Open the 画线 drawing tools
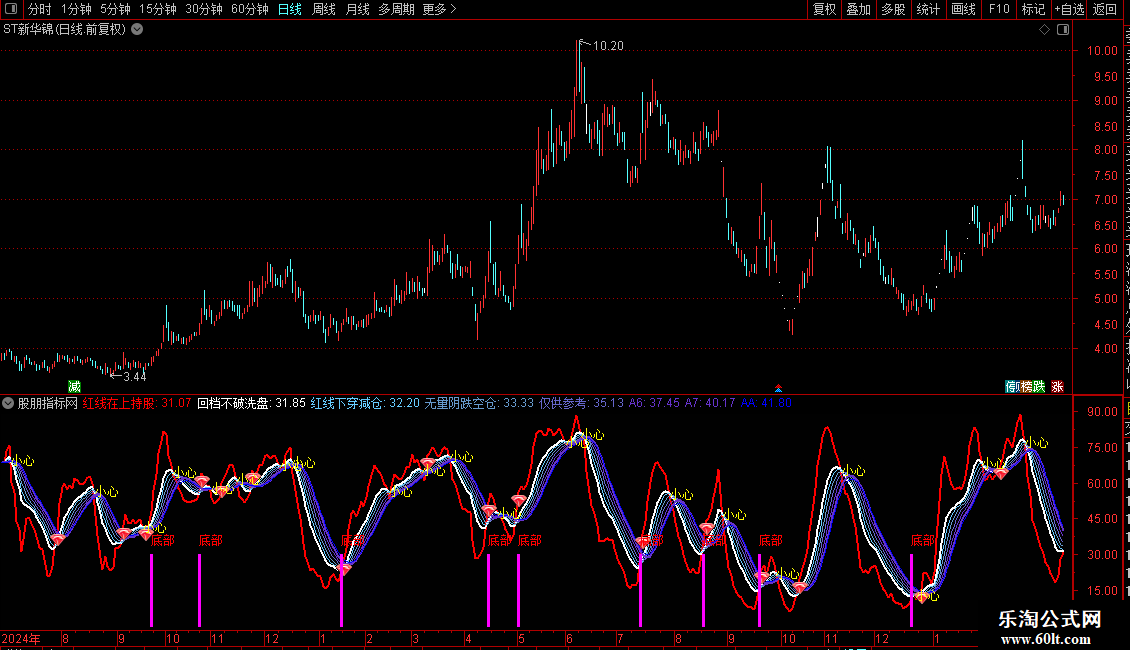Screen dimensions: 1130x650 point(963,9)
